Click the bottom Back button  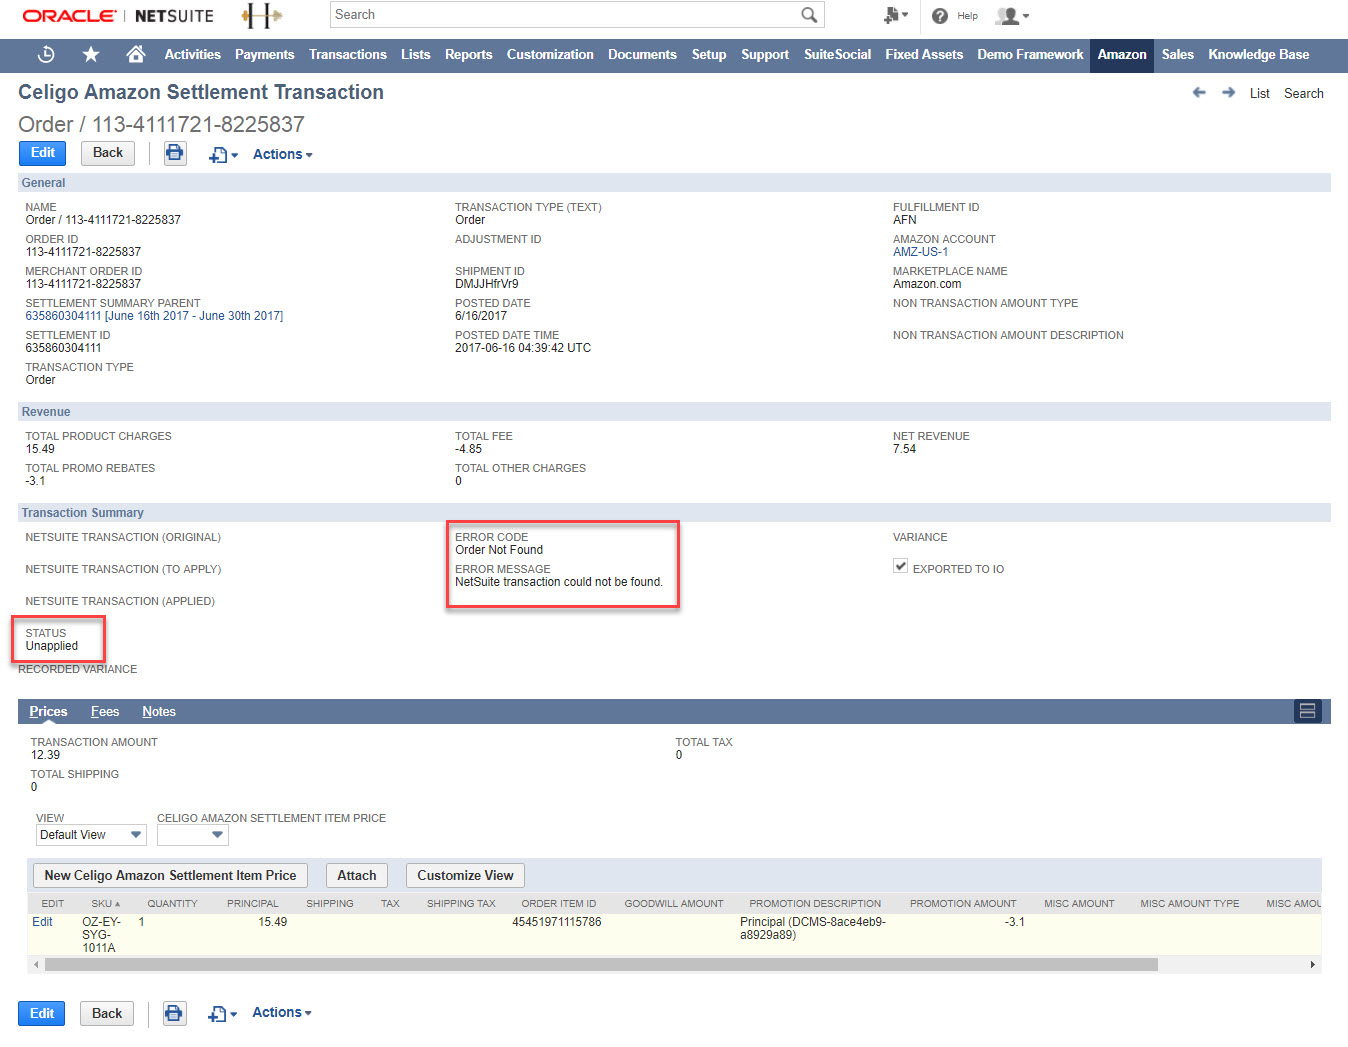click(107, 1013)
